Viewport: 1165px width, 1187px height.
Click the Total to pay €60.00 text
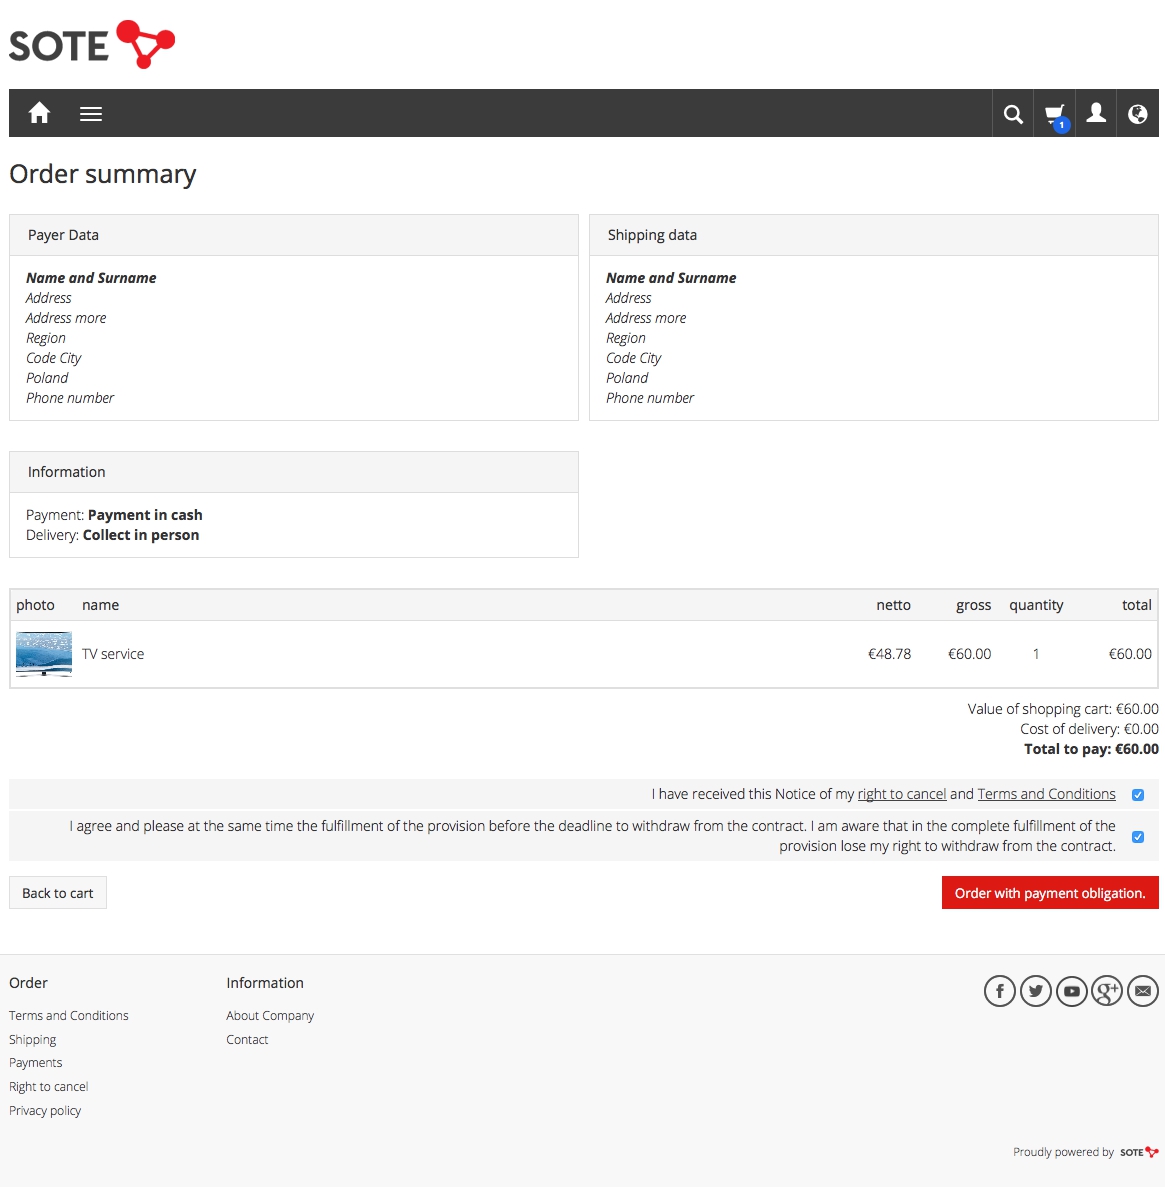click(x=1091, y=749)
